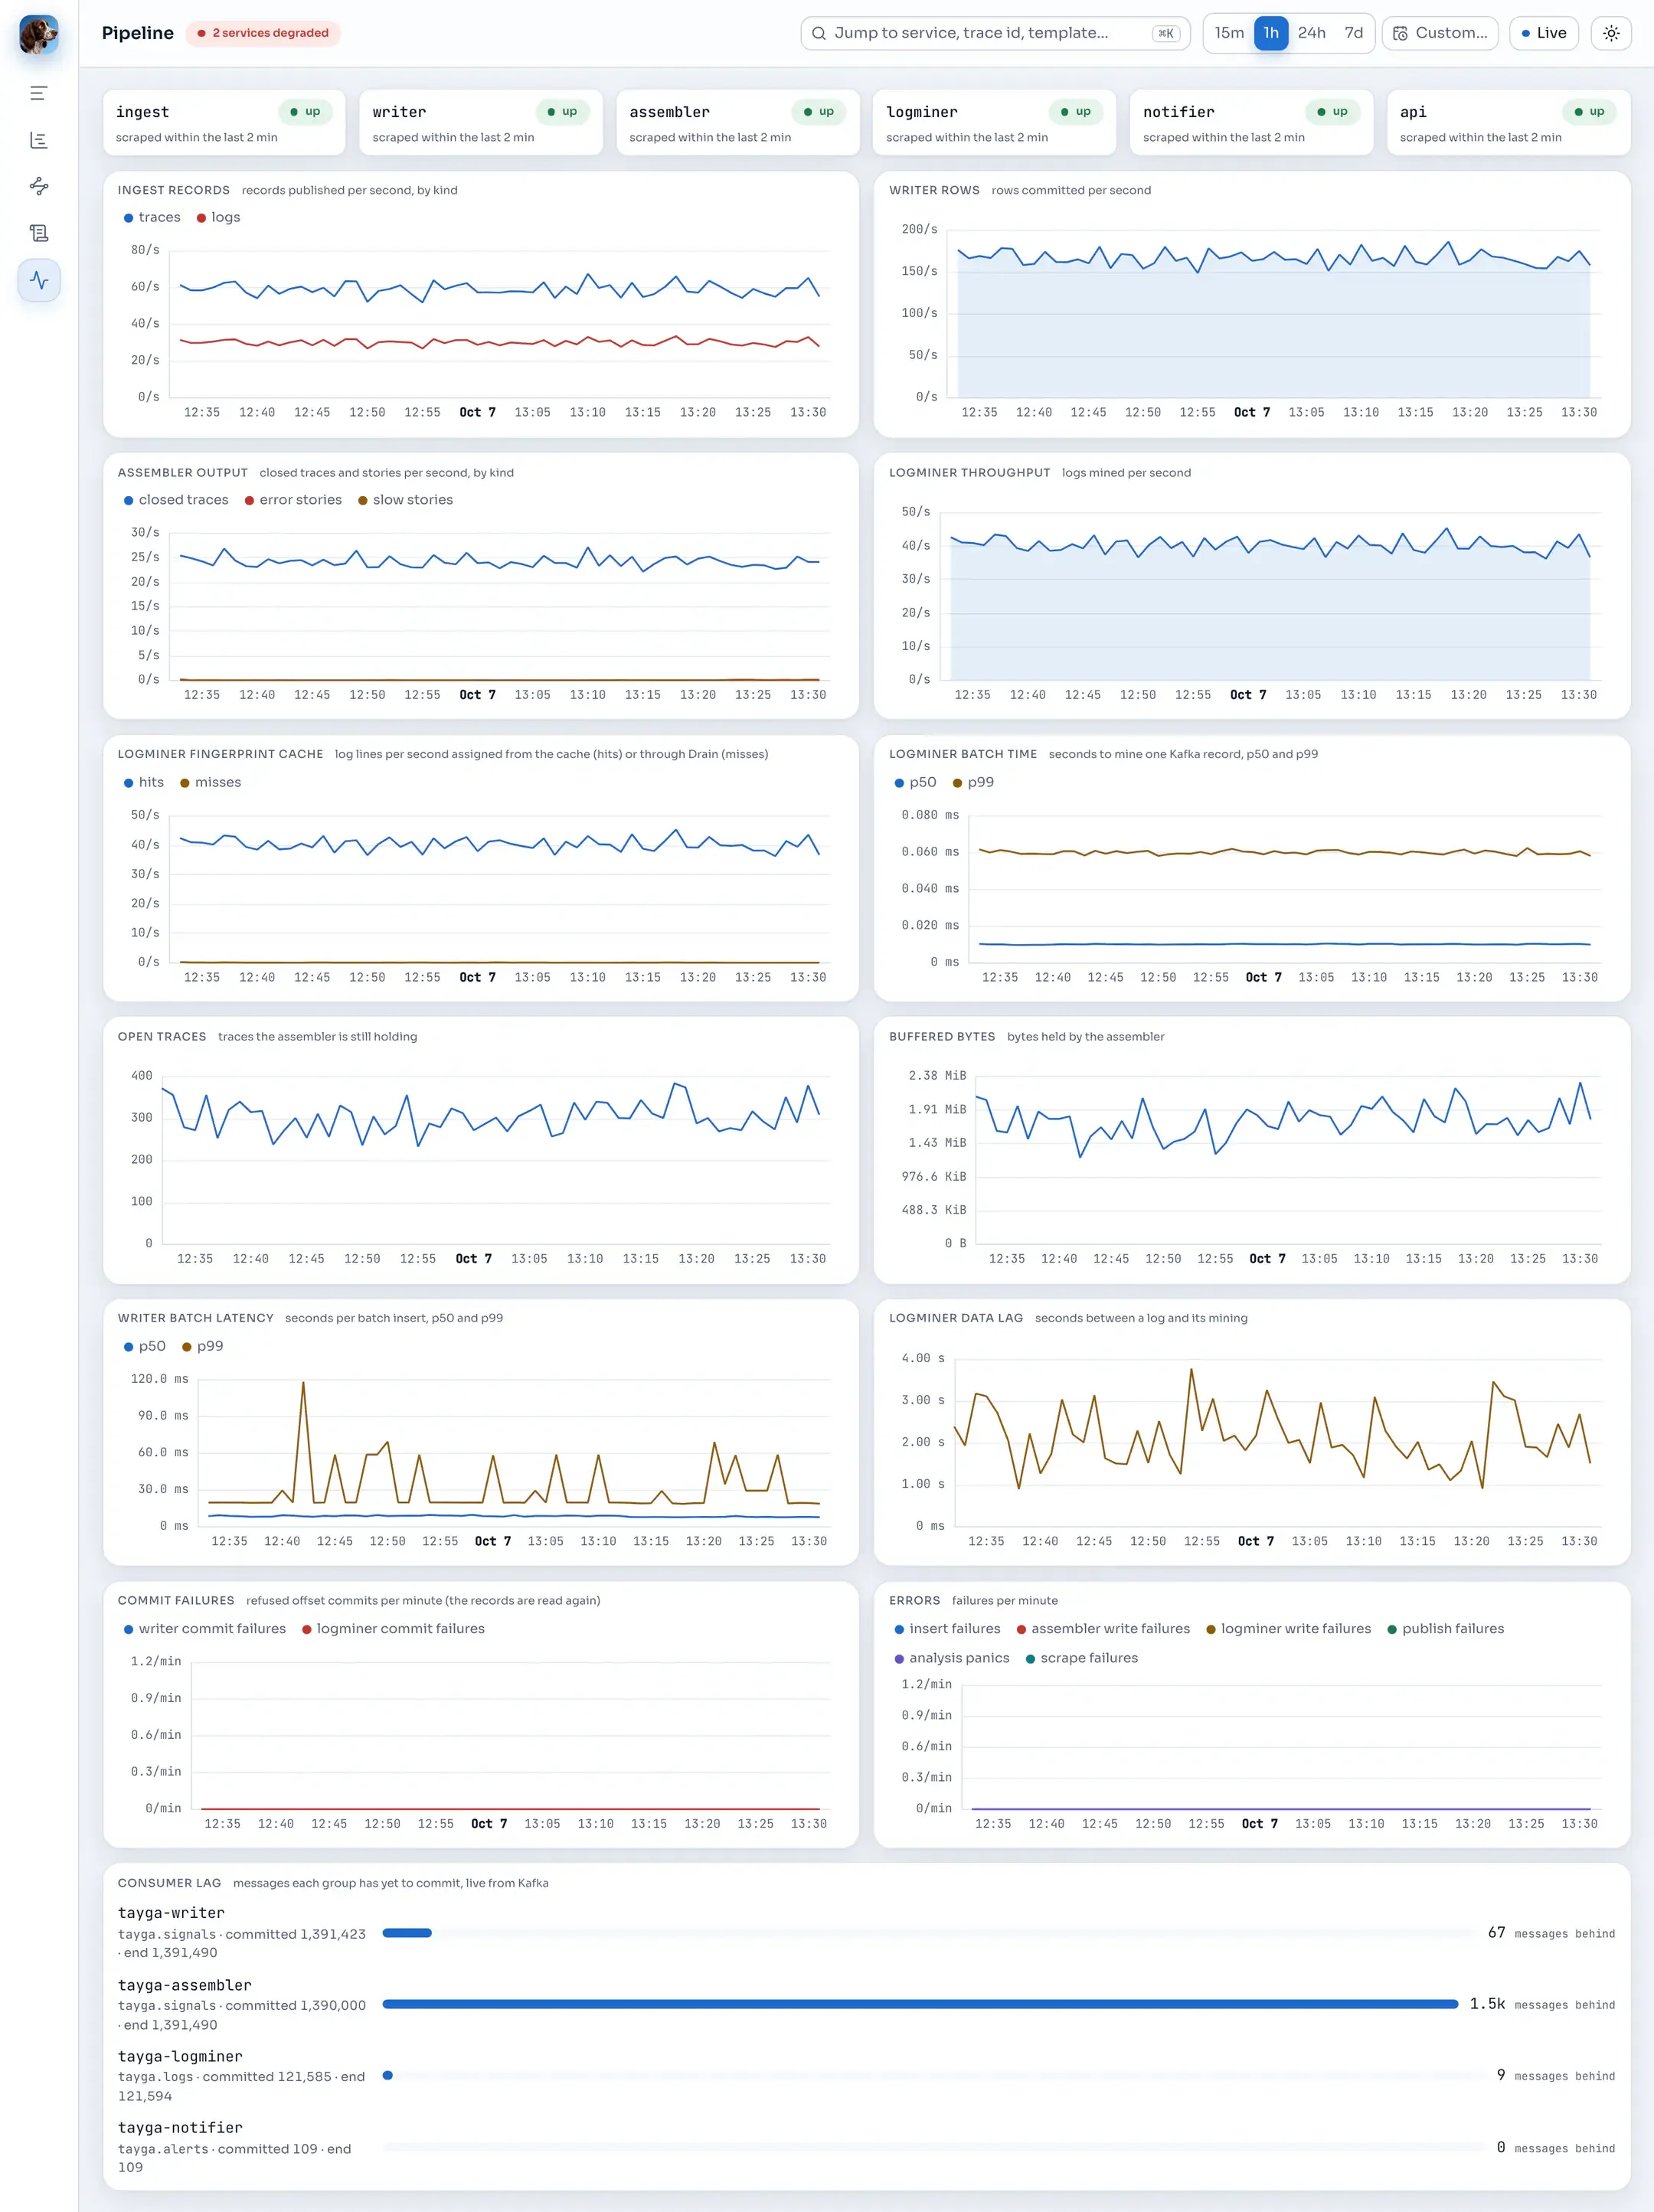Switch time range to 24h
Viewport: 1654px width, 2212px height.
coord(1312,33)
